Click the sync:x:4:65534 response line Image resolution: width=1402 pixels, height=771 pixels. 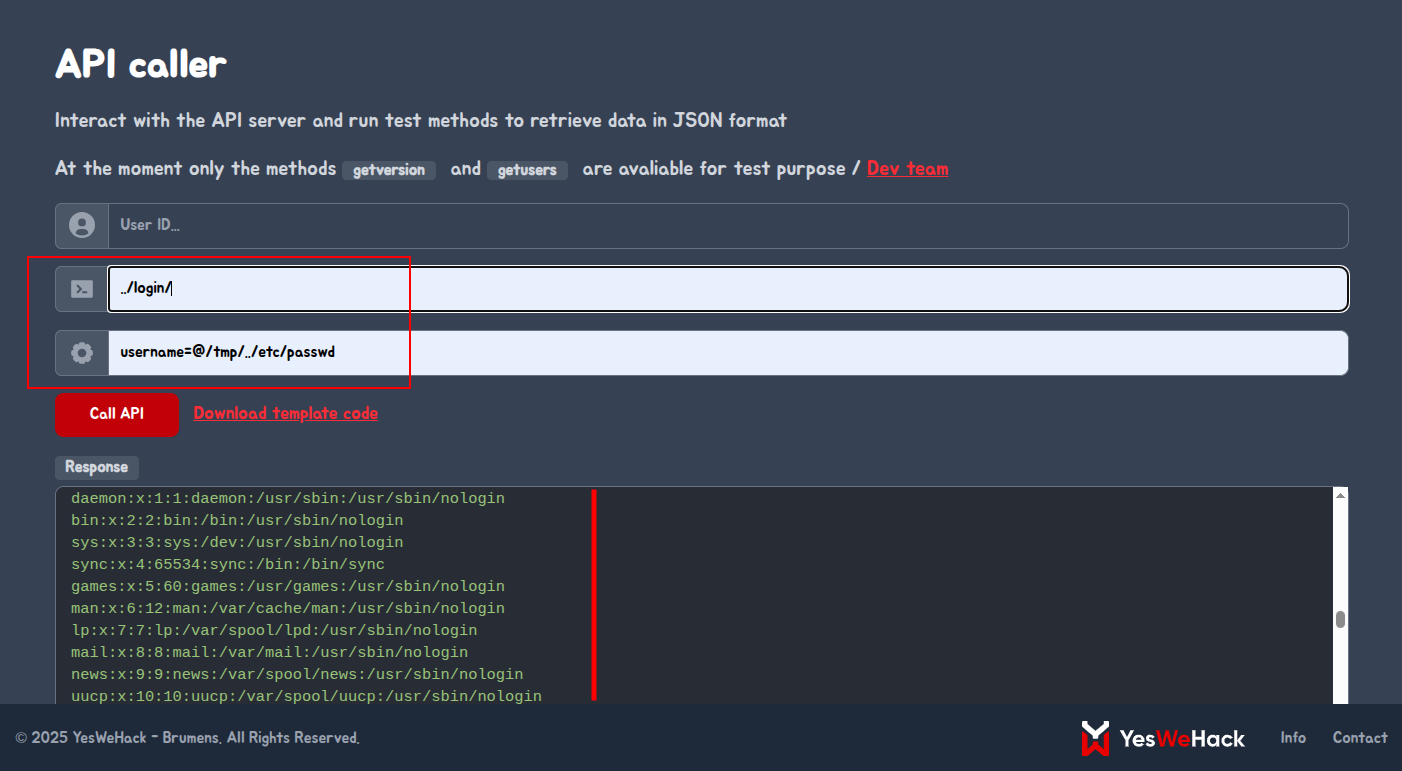(x=228, y=564)
